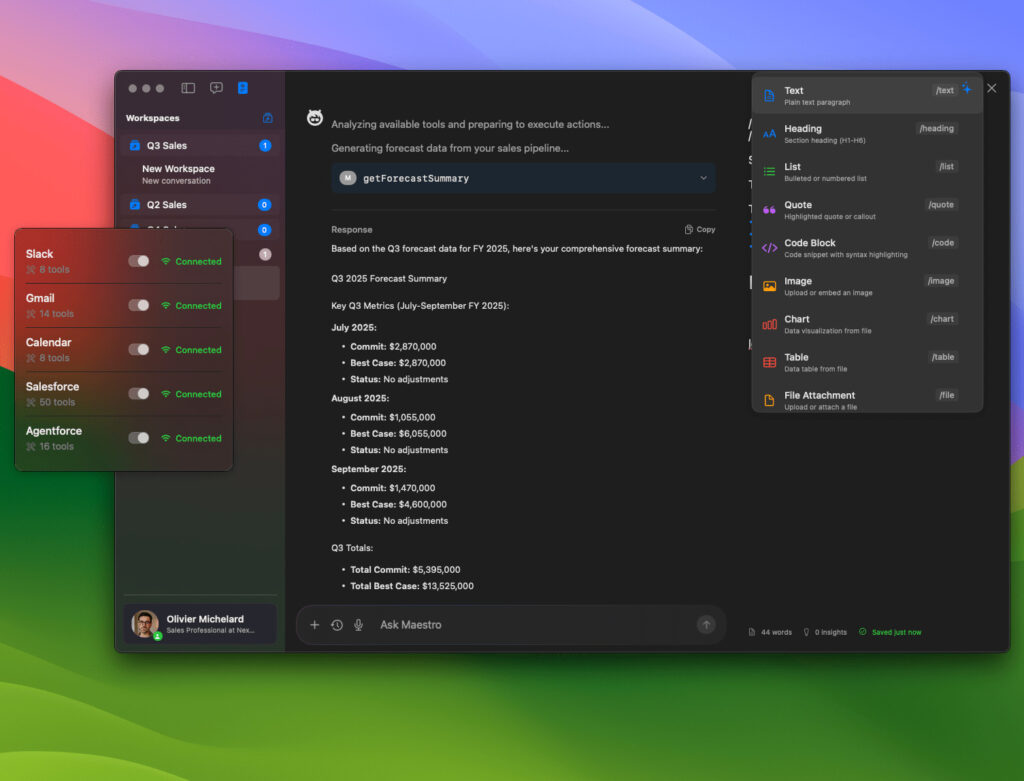Click the sparkle icon next to /text
Screen dimensions: 1024x781
[967, 89]
